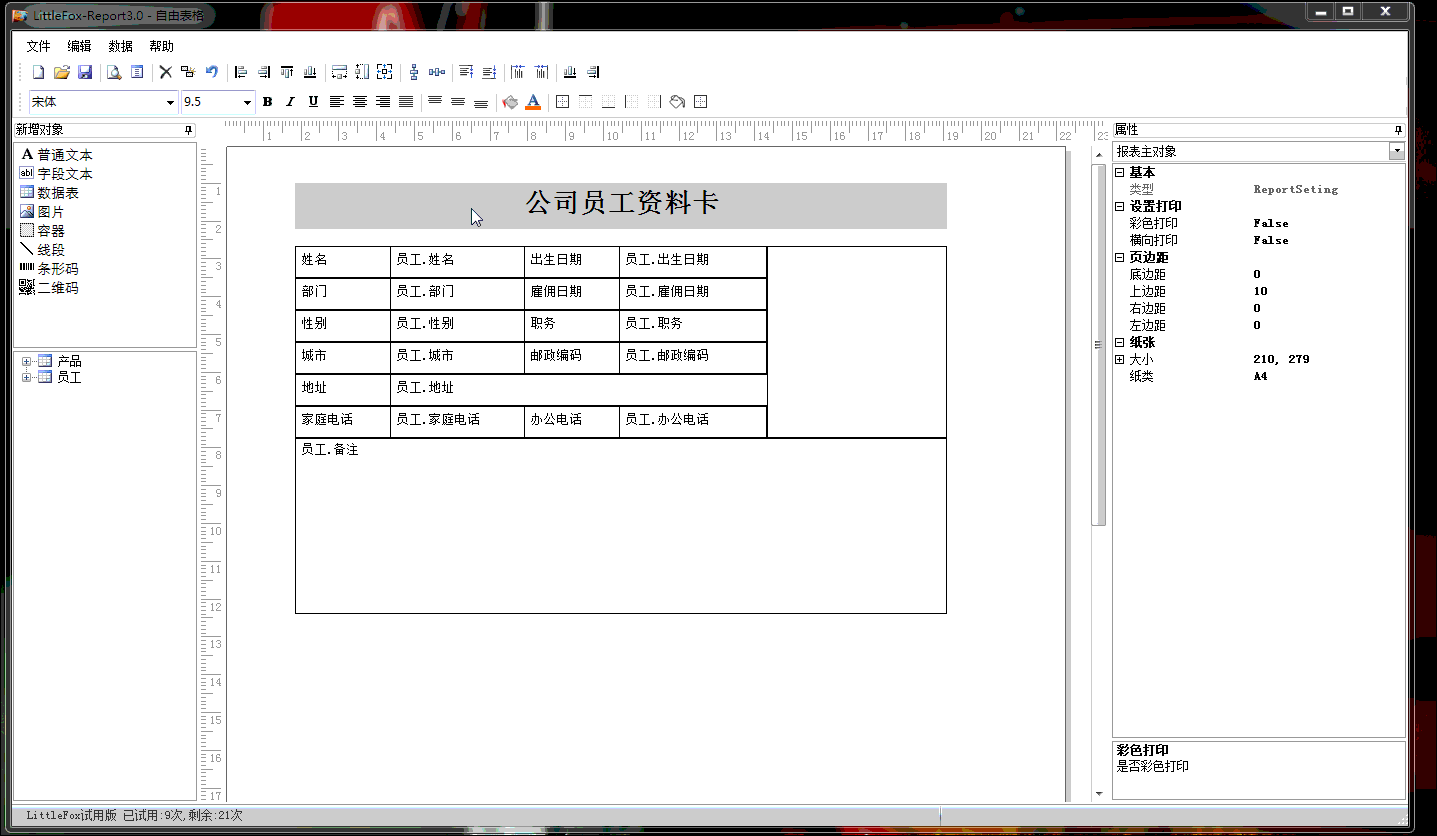Open the 帮助 menu
This screenshot has height=836, width=1437.
tap(161, 46)
